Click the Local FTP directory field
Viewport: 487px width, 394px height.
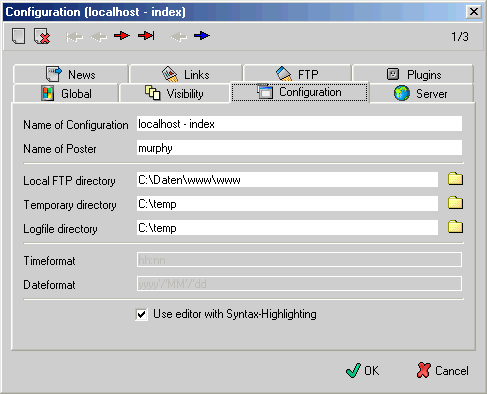pos(287,180)
